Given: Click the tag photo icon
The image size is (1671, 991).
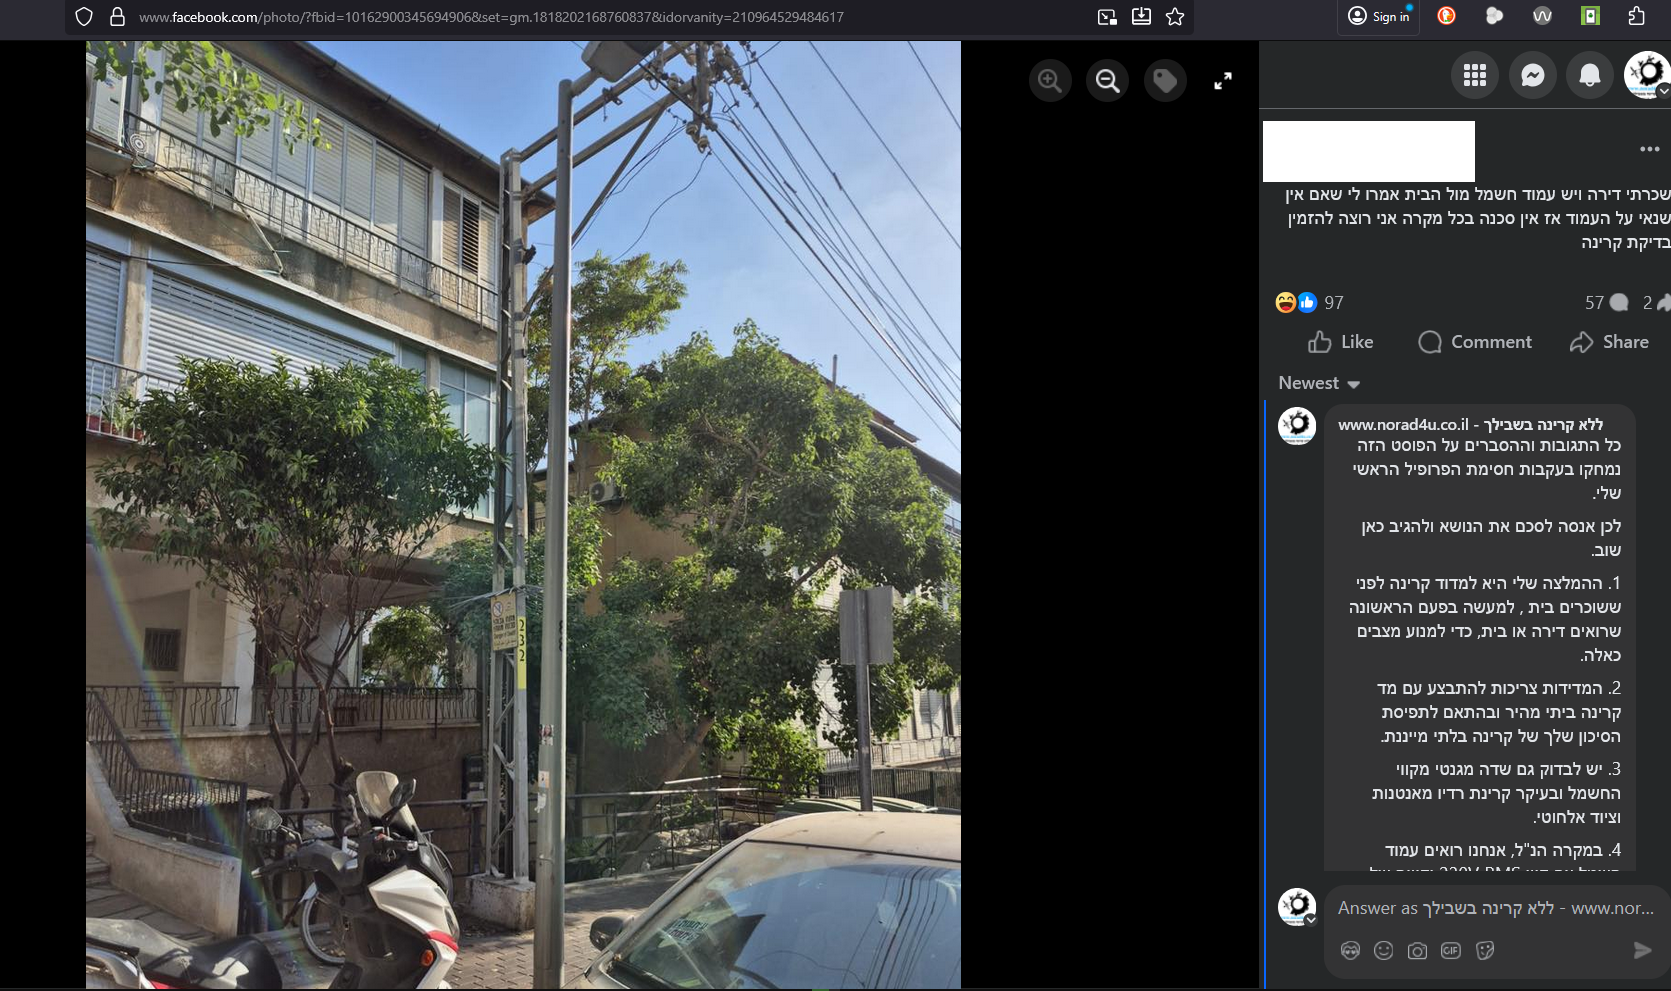Looking at the screenshot, I should point(1165,81).
